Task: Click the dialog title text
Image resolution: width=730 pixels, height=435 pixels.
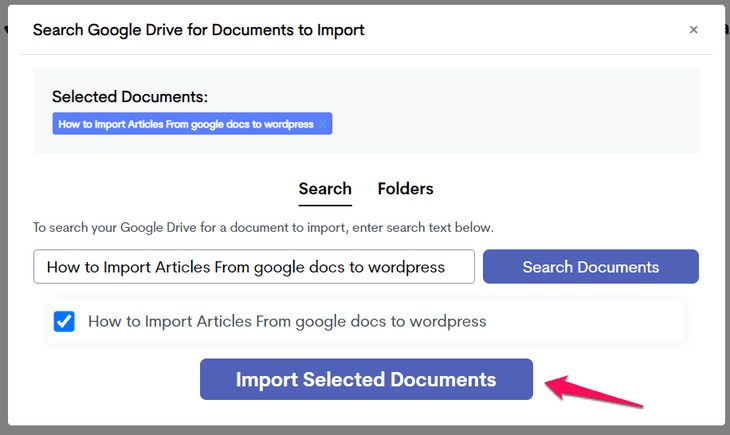Action: [x=198, y=30]
